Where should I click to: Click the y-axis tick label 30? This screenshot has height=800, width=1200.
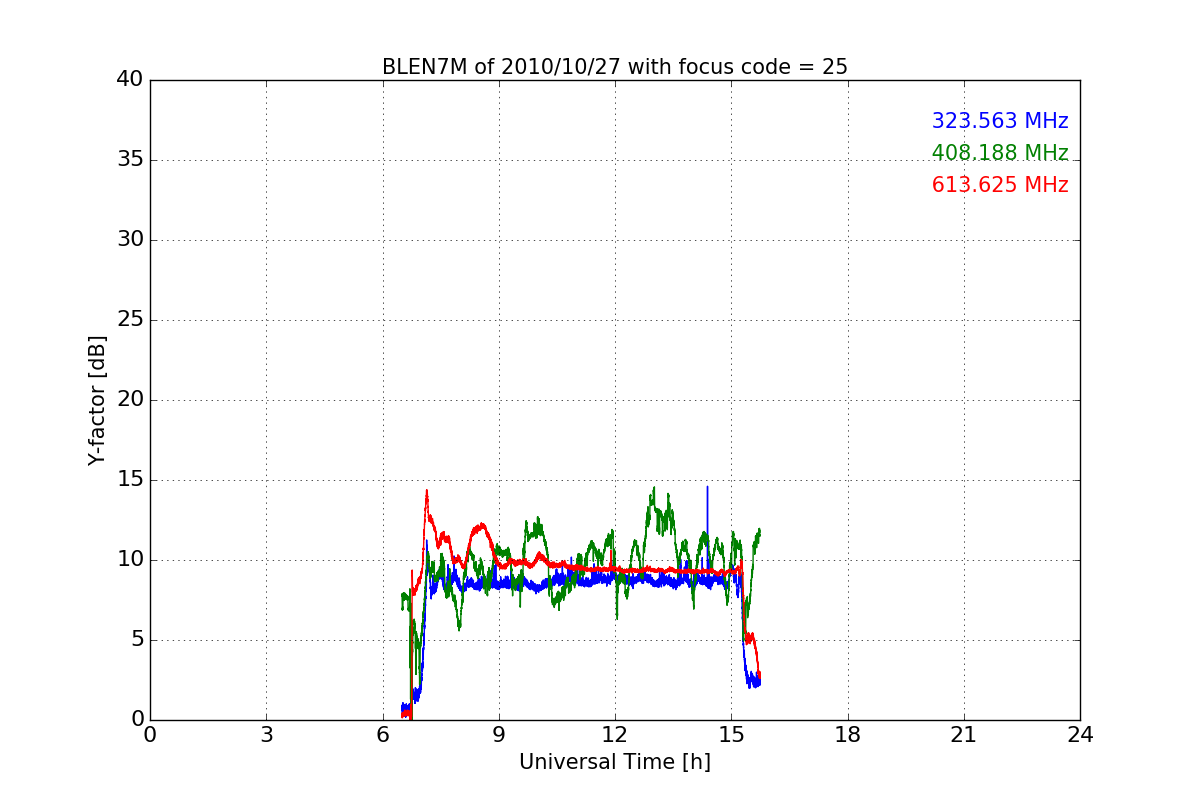(x=130, y=240)
